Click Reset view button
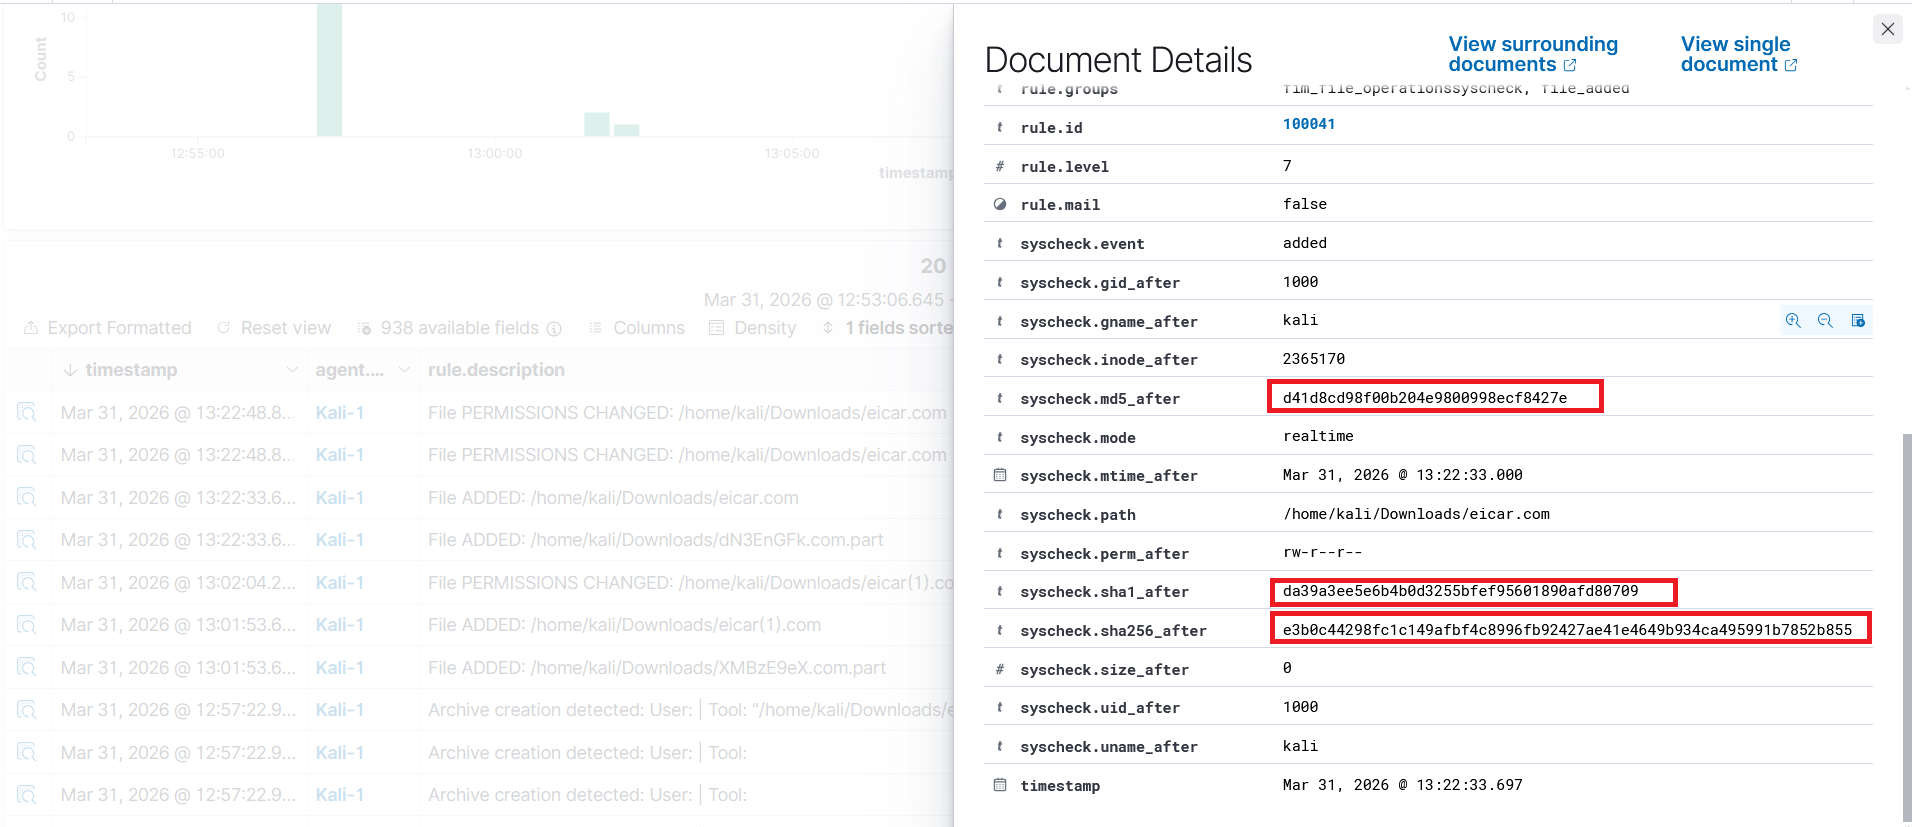This screenshot has width=1912, height=827. coord(274,328)
